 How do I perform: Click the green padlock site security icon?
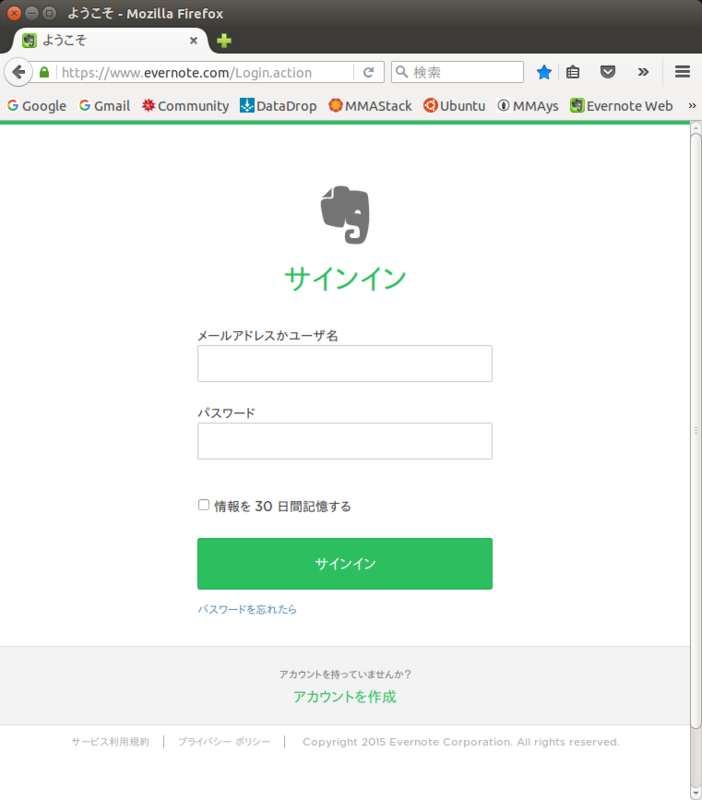44,72
